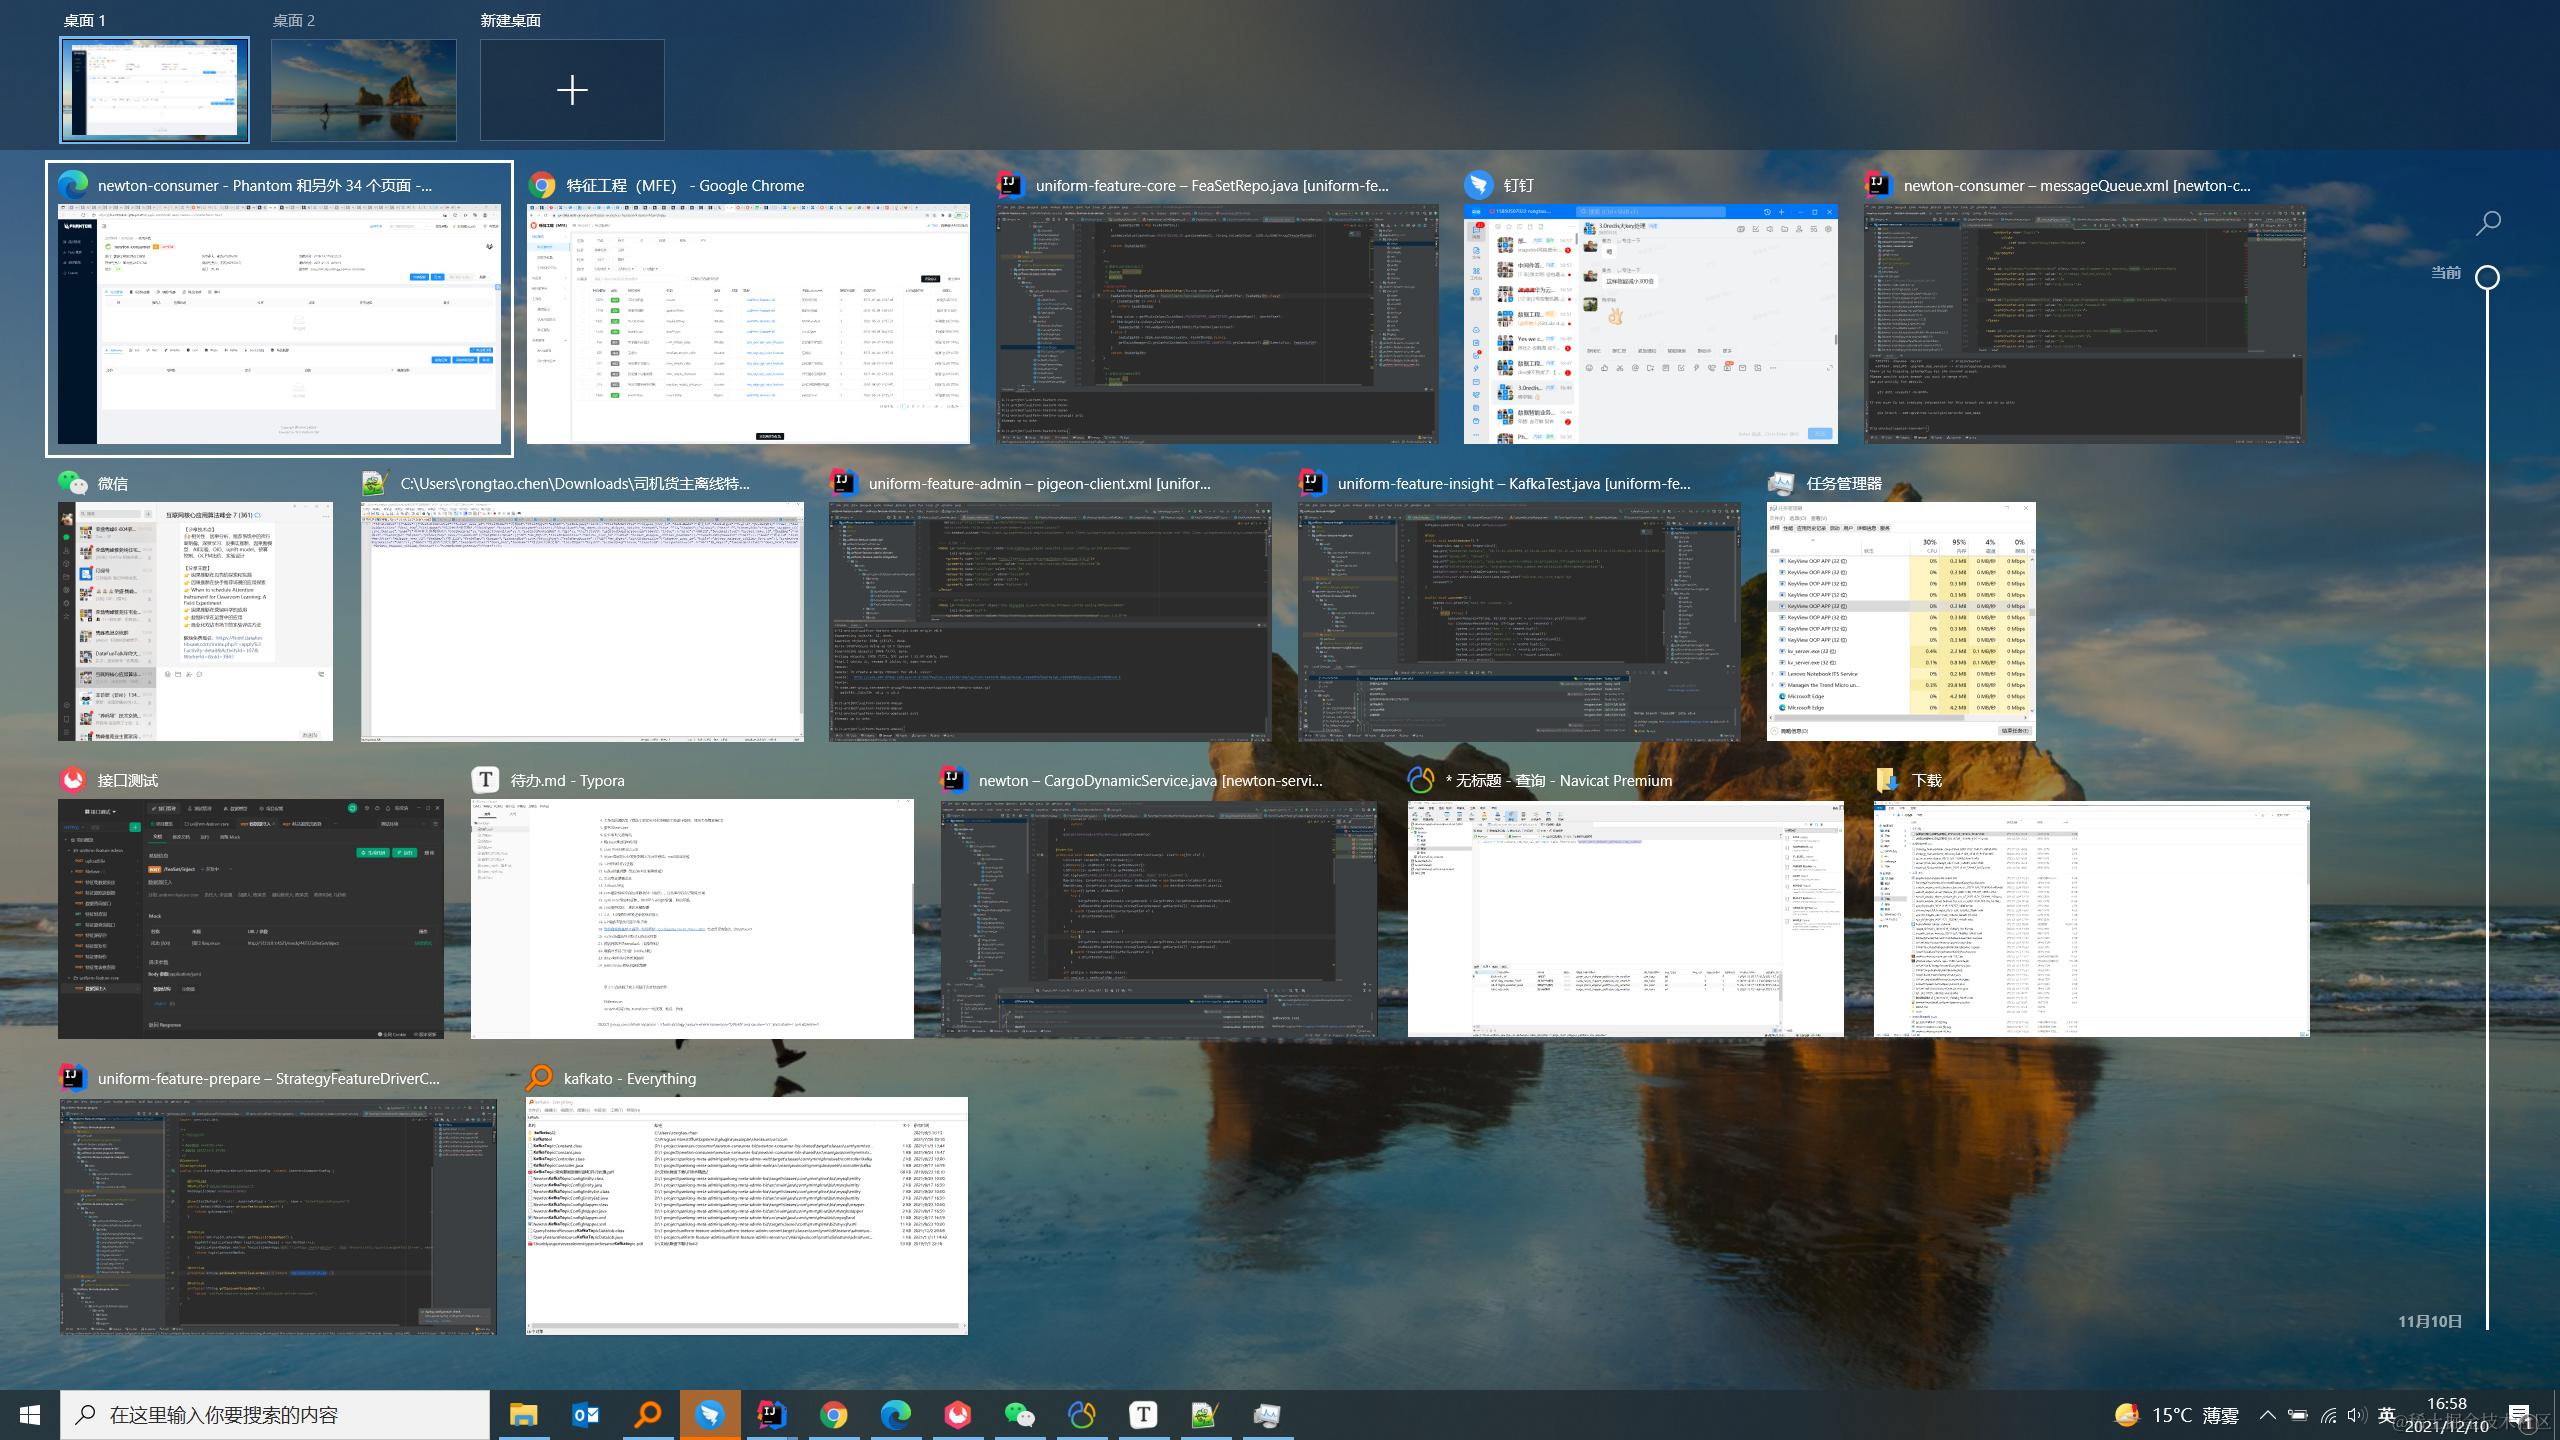
Task: Click the 新建桌面 plus button
Action: (x=572, y=90)
